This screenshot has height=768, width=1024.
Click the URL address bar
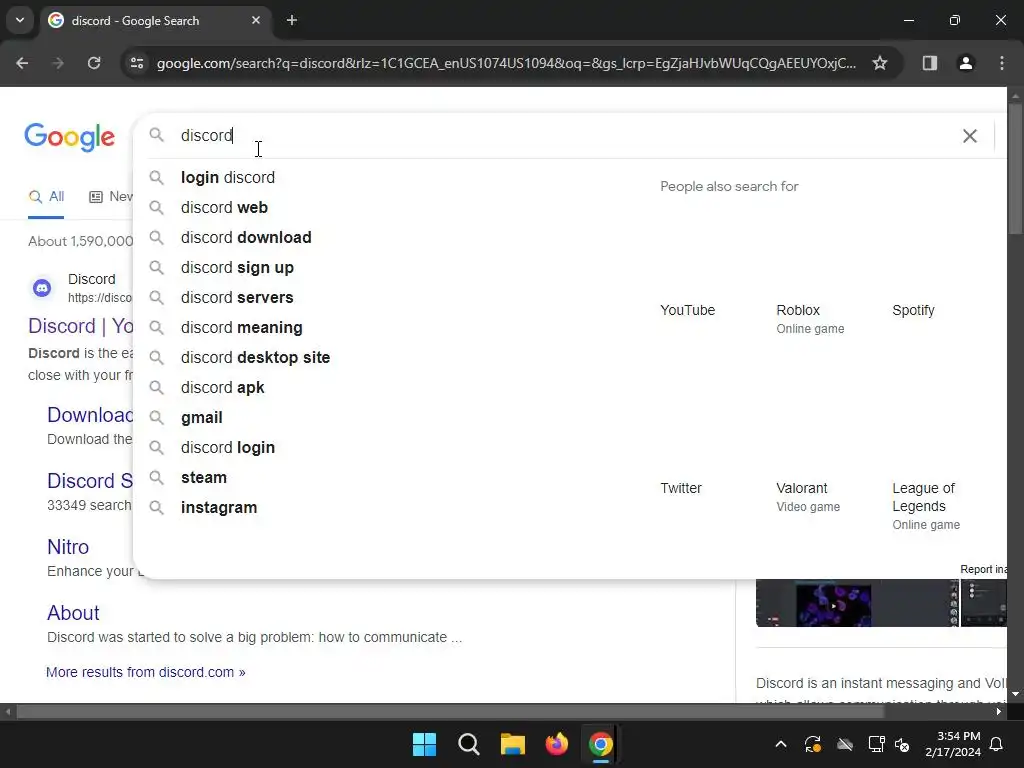(x=506, y=63)
